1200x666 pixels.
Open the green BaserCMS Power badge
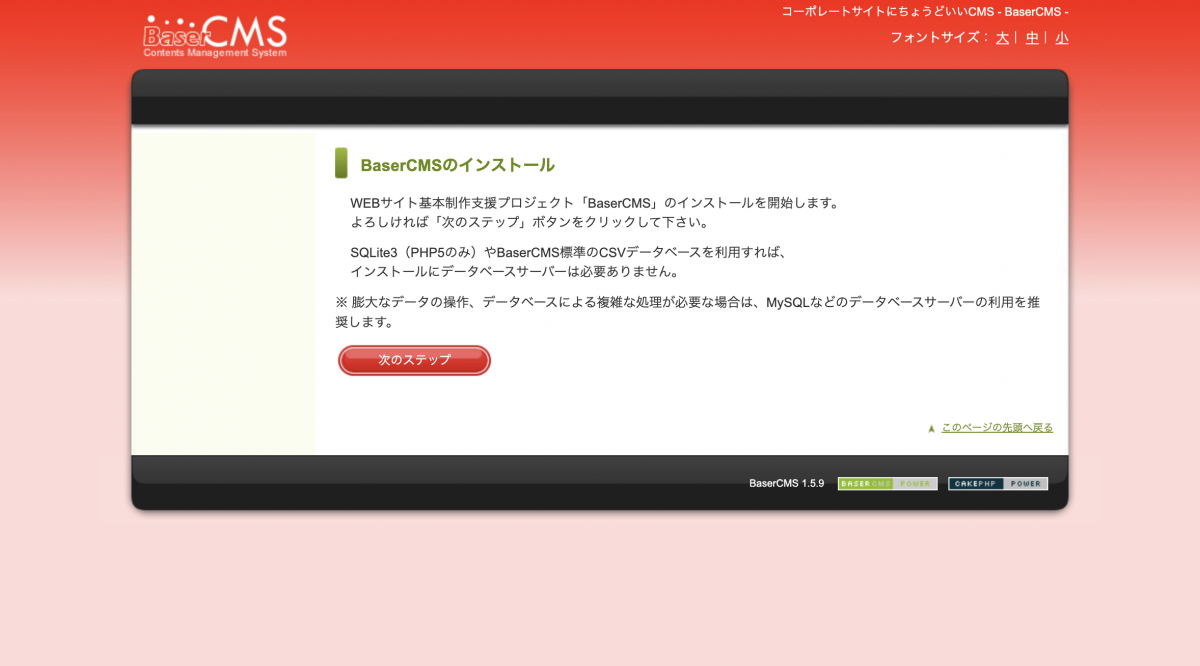point(887,484)
